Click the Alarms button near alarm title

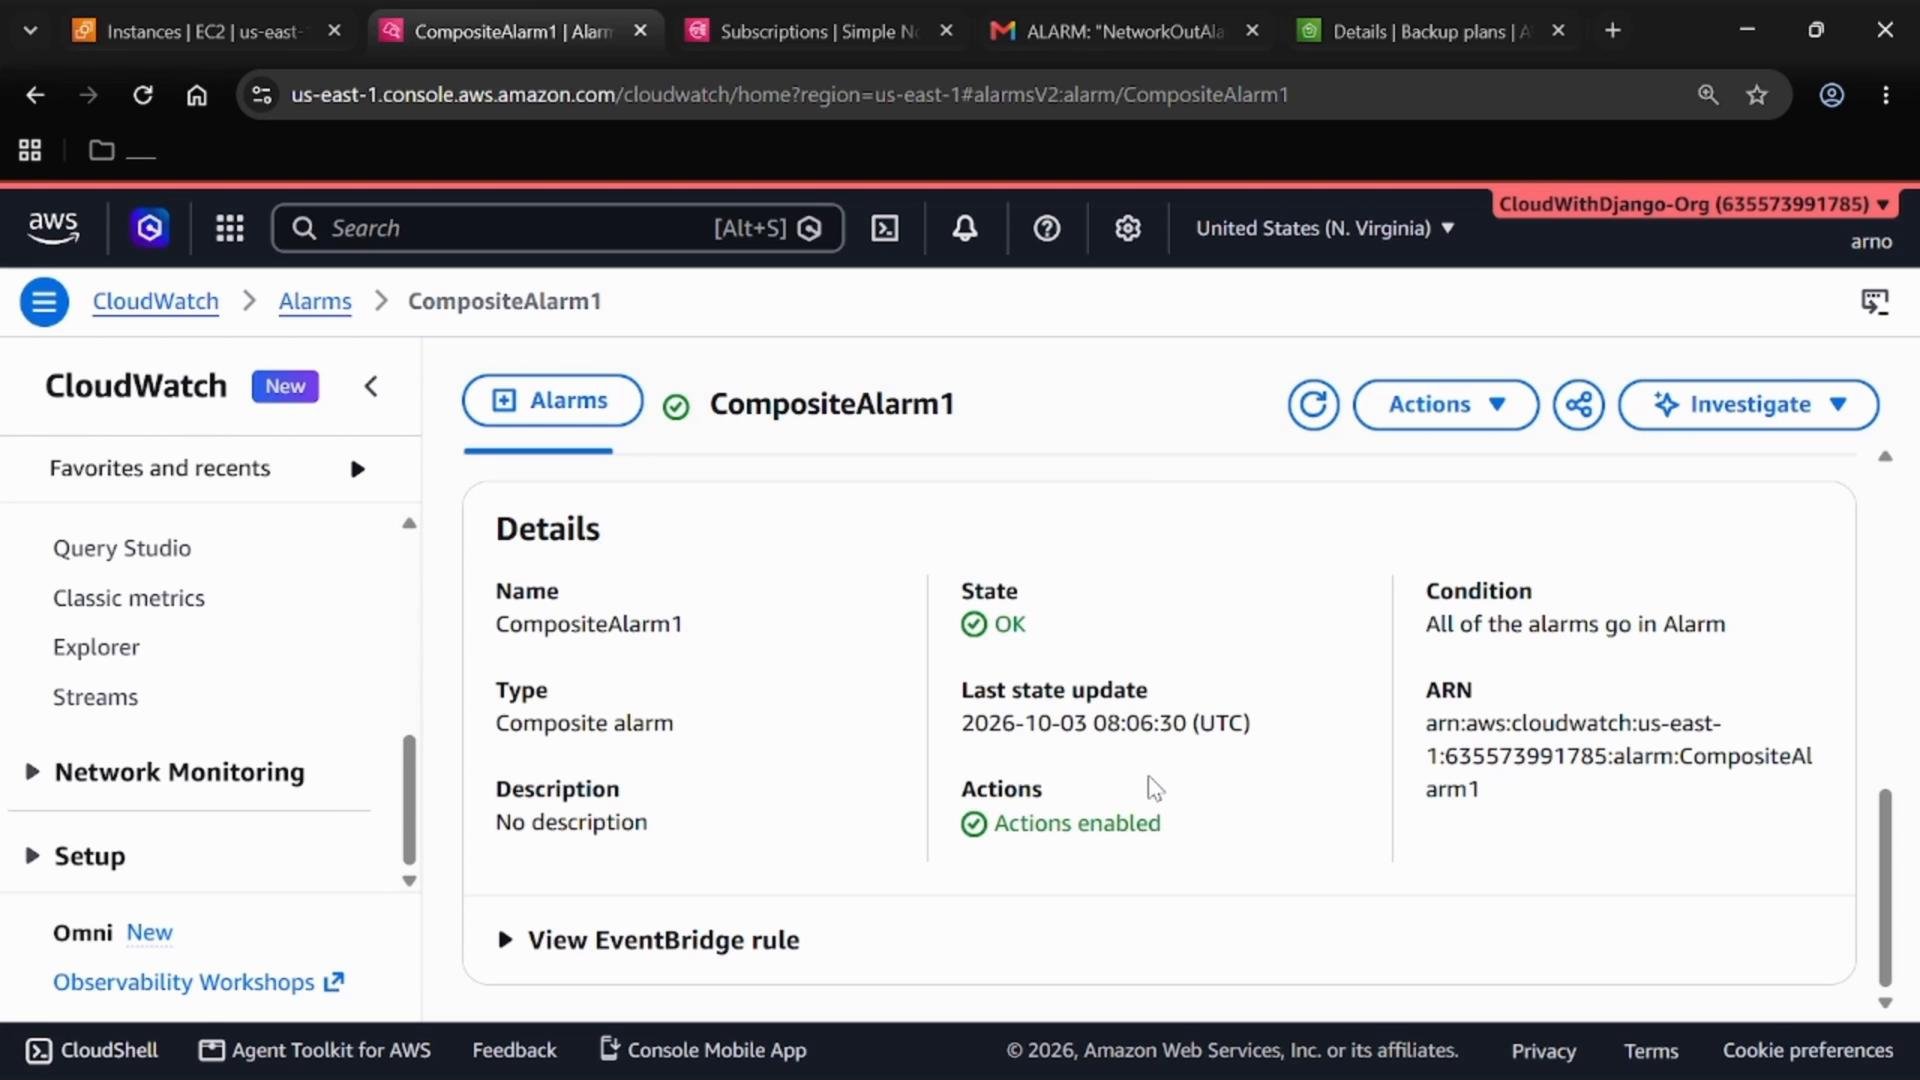click(x=552, y=400)
